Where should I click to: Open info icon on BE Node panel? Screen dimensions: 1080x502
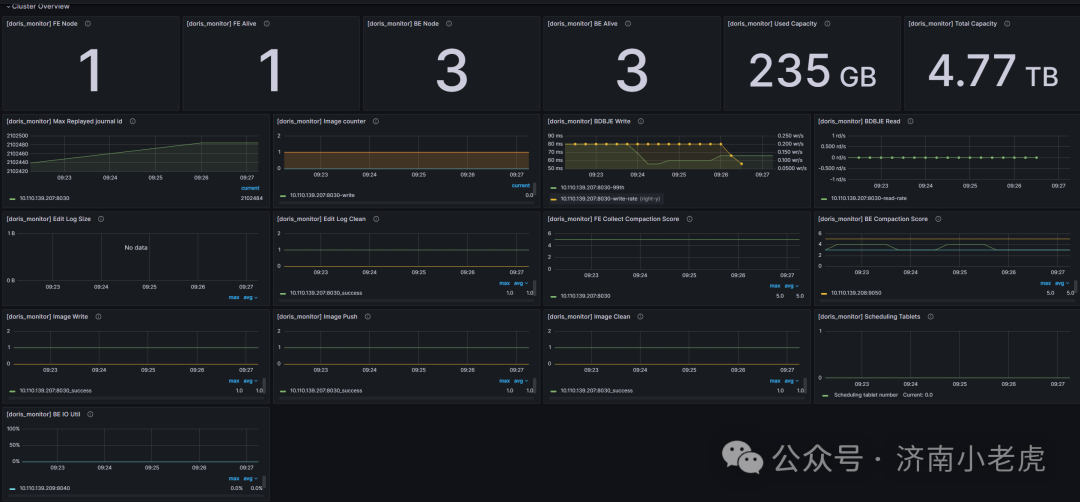(448, 23)
